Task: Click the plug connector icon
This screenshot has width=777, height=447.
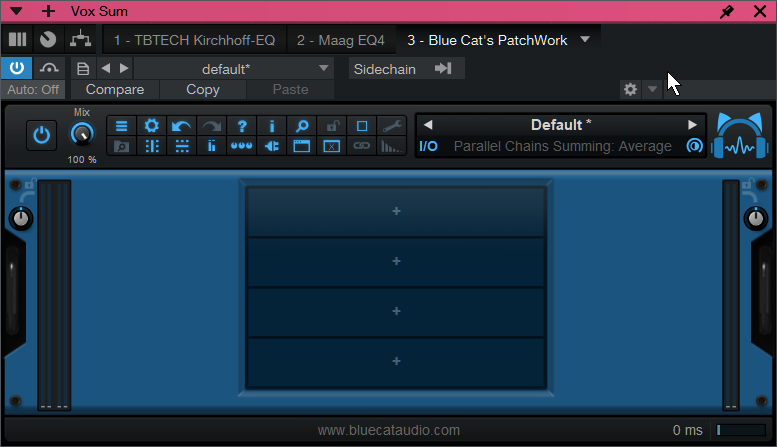Action: [x=272, y=146]
